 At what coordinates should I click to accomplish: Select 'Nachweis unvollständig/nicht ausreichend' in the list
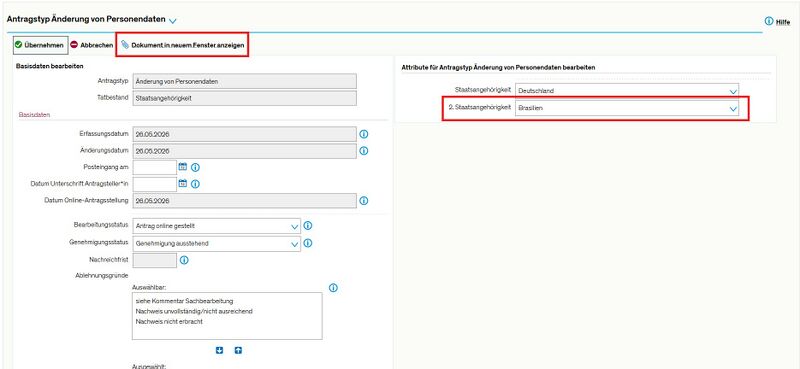coord(194,311)
